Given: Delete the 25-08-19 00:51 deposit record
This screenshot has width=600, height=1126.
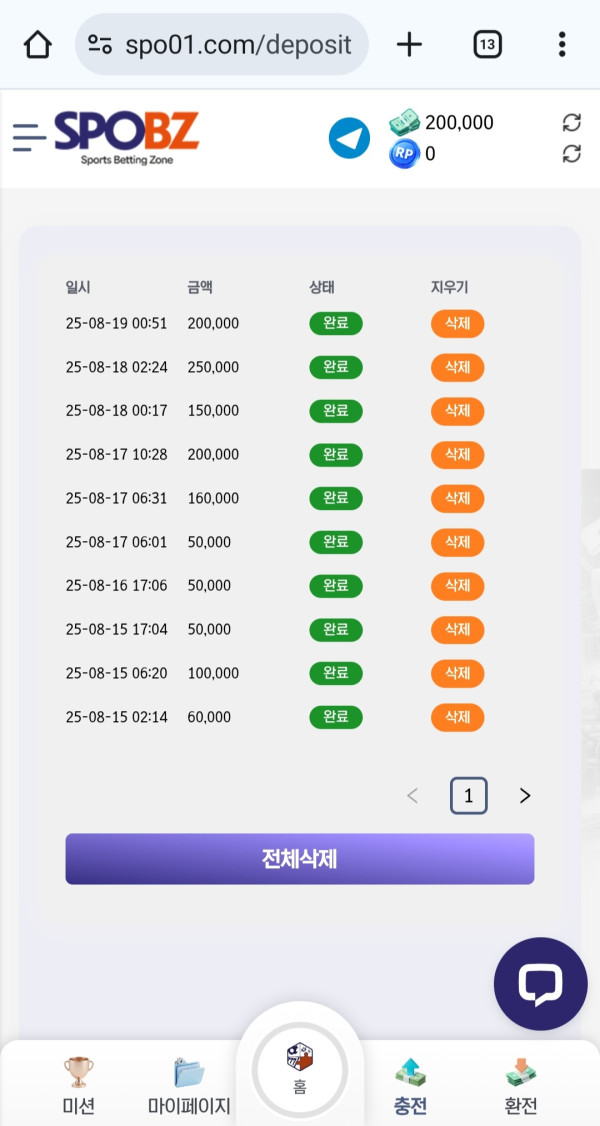Looking at the screenshot, I should pos(457,324).
